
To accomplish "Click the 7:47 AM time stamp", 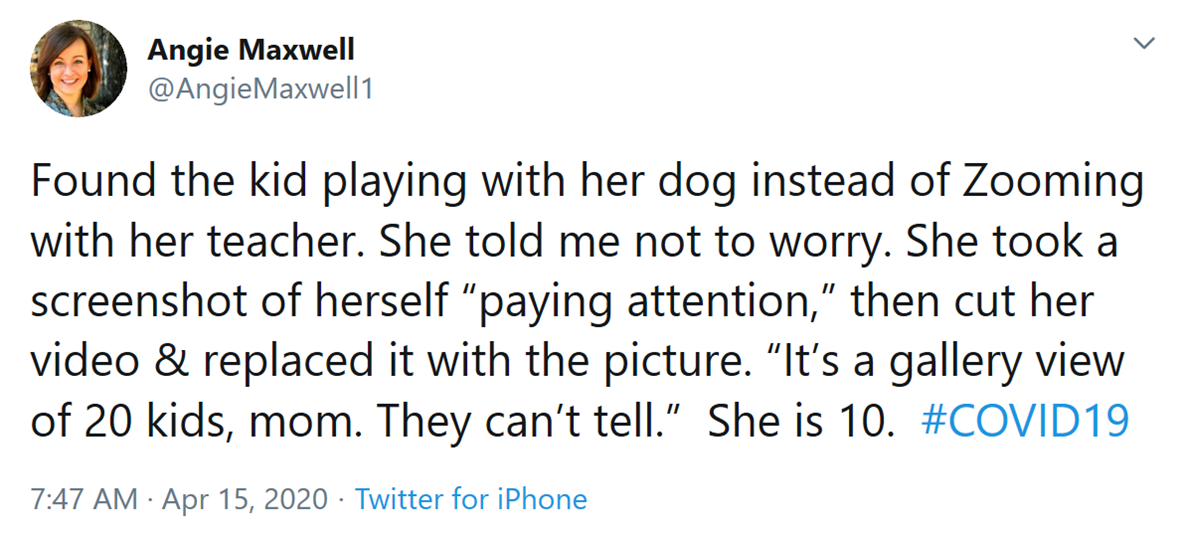I will (x=83, y=499).
